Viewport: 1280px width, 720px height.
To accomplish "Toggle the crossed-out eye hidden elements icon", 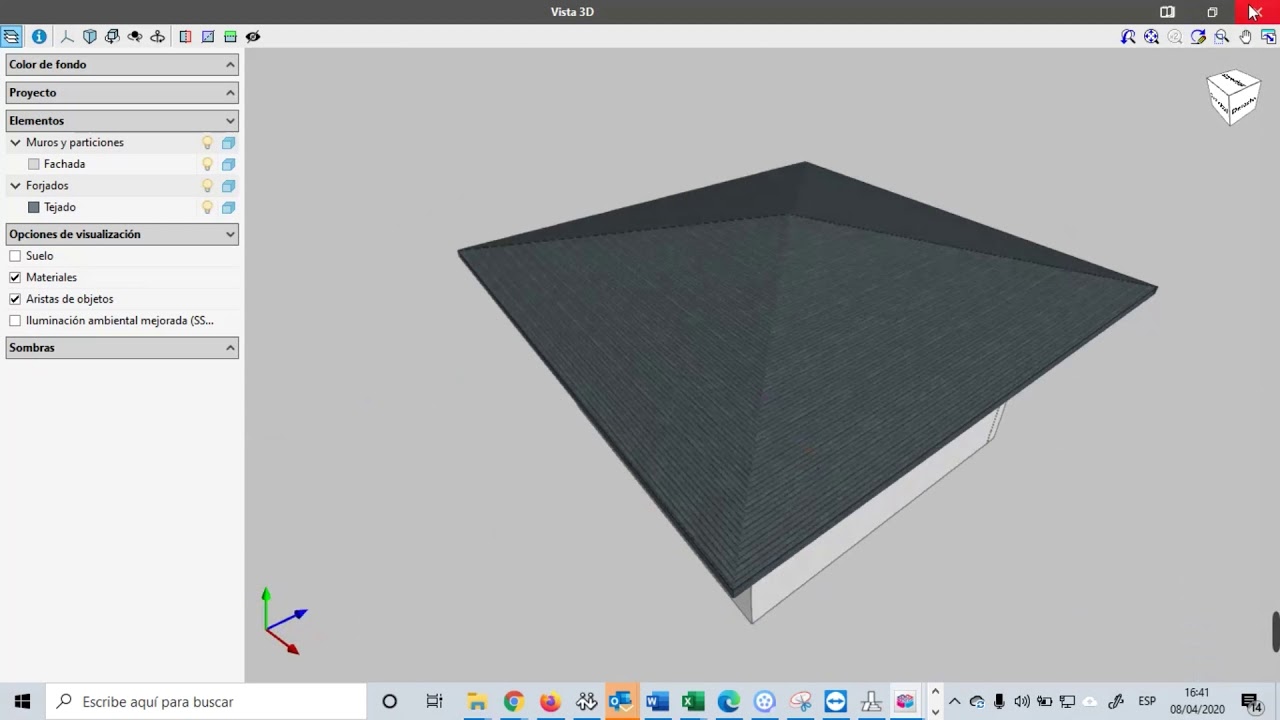I will (253, 36).
